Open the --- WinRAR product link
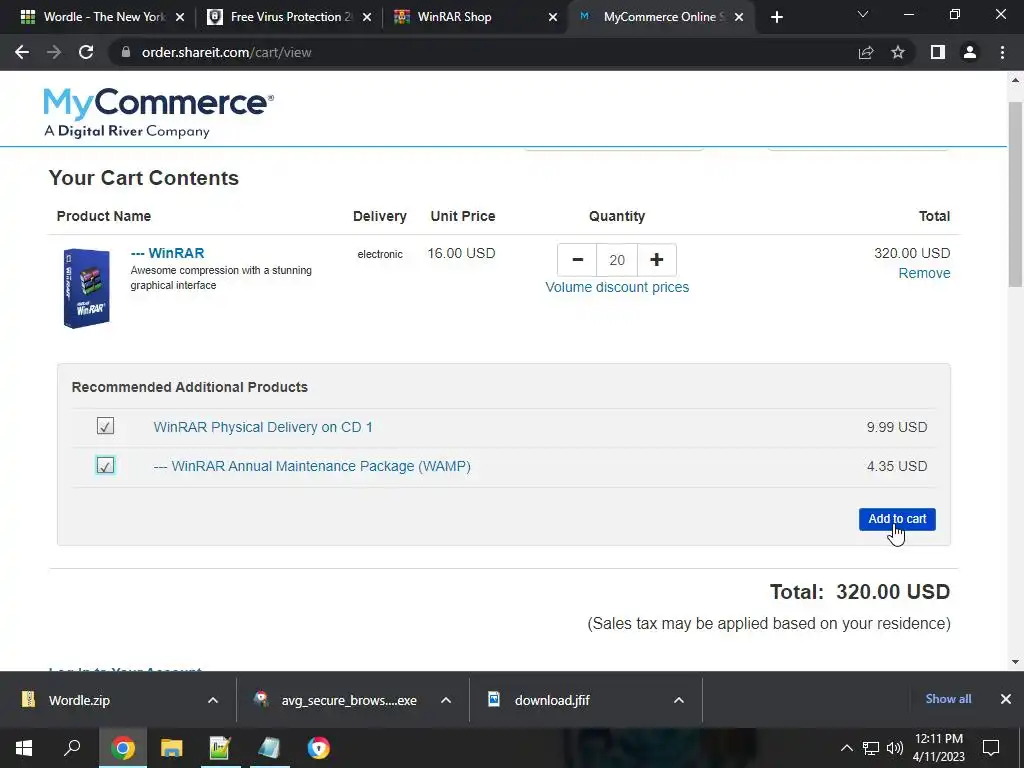 pyautogui.click(x=167, y=253)
